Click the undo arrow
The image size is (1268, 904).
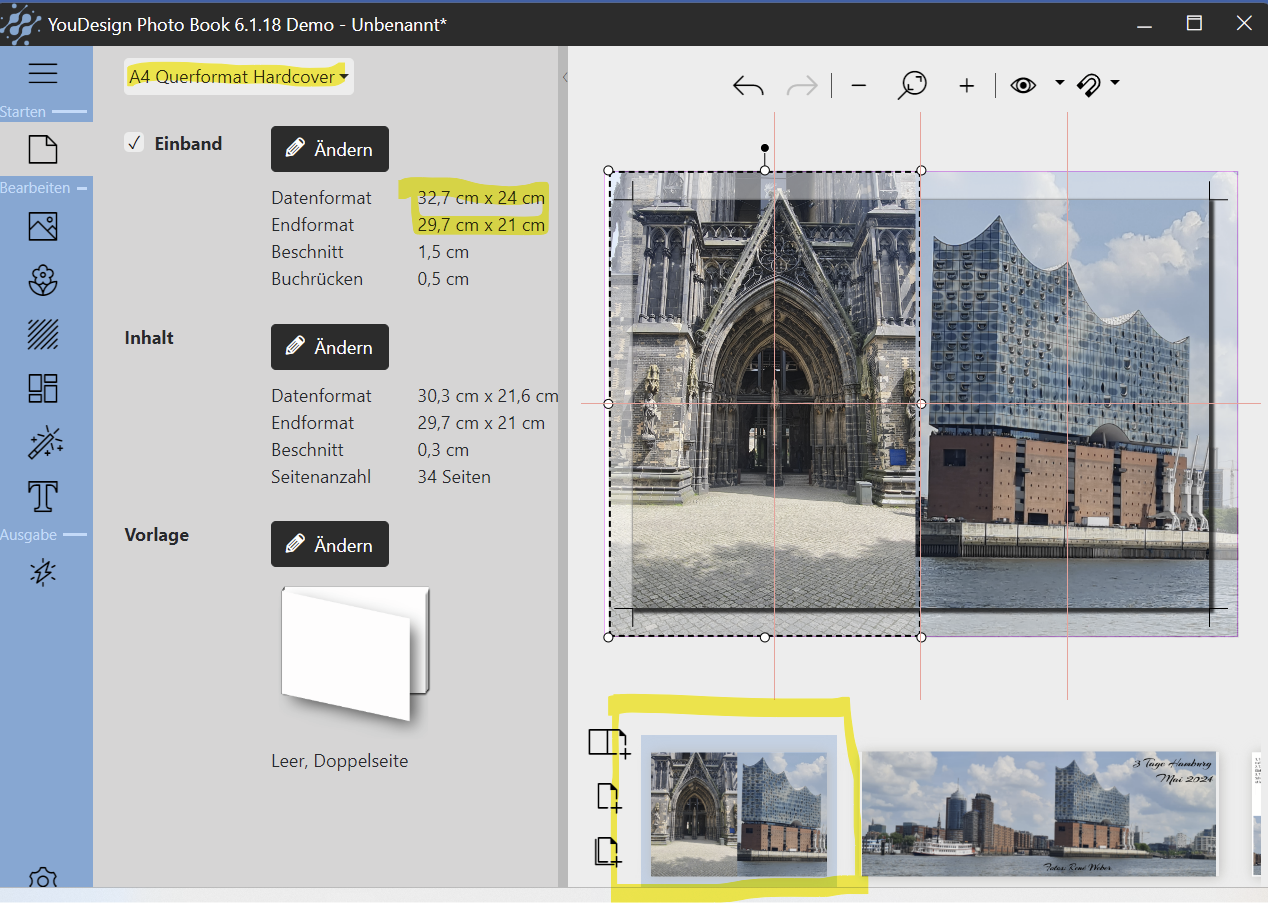coord(748,86)
